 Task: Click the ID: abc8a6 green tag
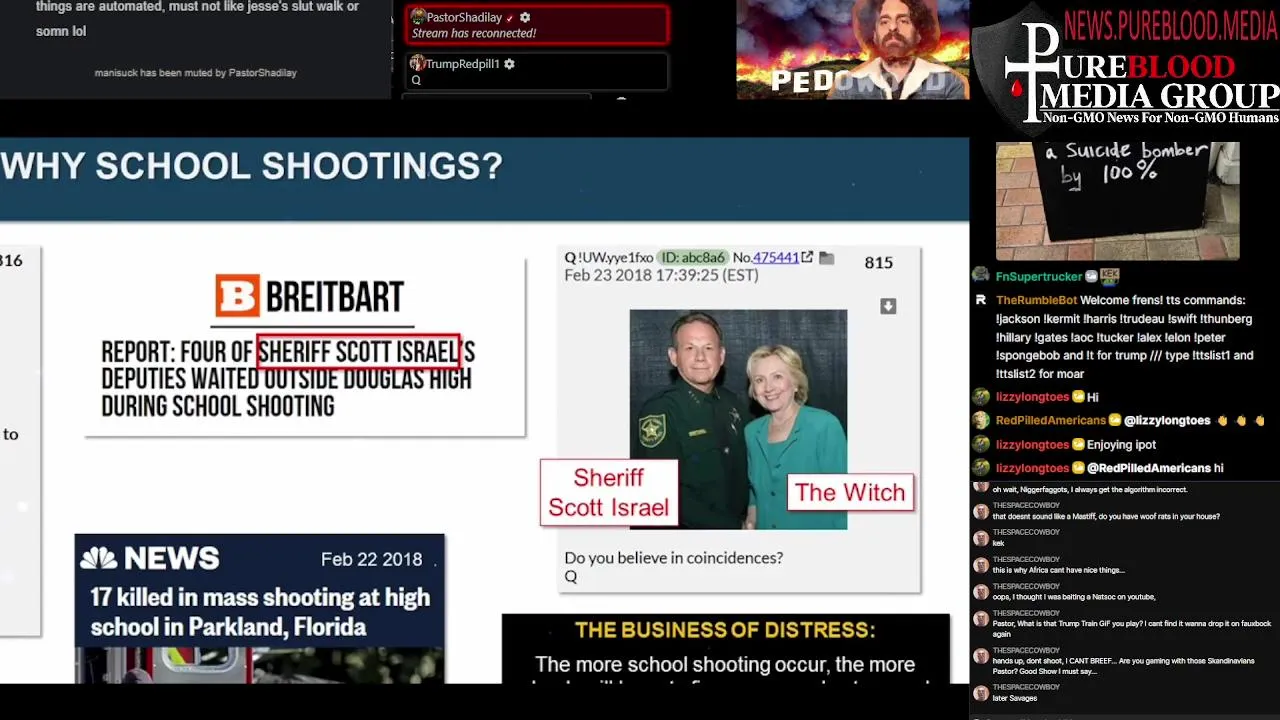693,258
